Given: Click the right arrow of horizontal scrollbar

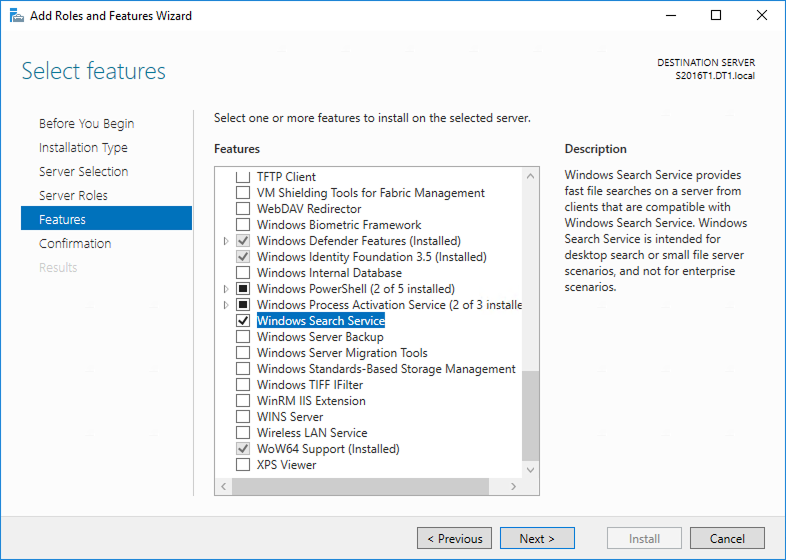Looking at the screenshot, I should [513, 486].
